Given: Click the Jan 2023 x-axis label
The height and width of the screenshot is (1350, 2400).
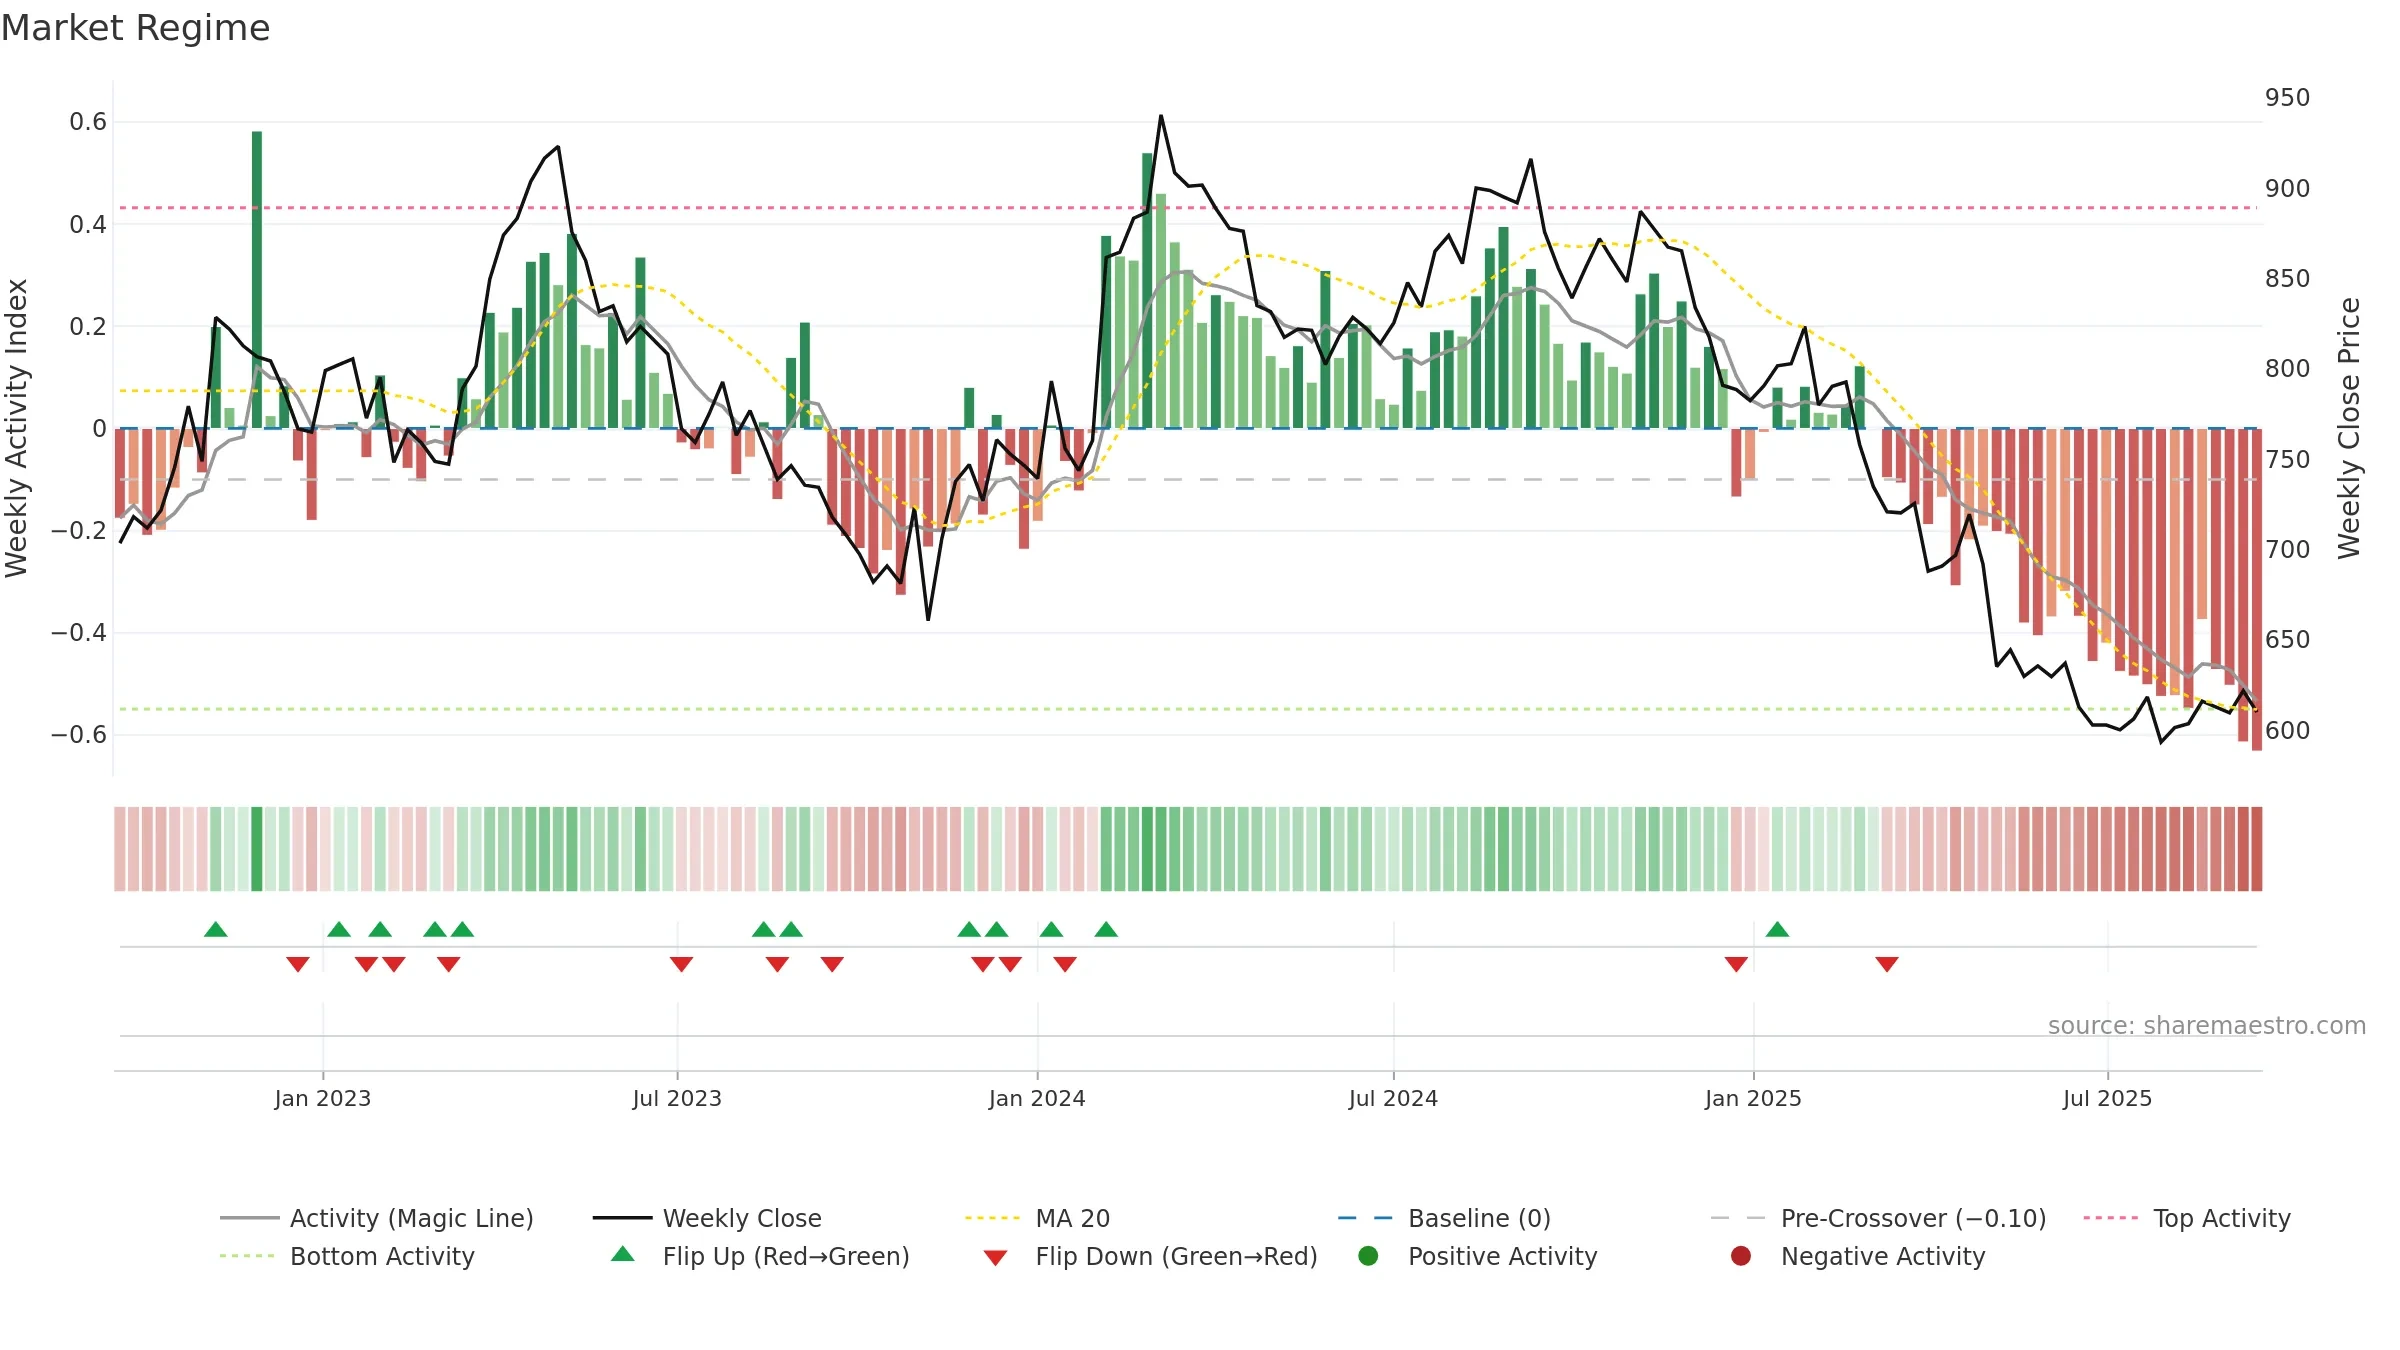Looking at the screenshot, I should (323, 1098).
